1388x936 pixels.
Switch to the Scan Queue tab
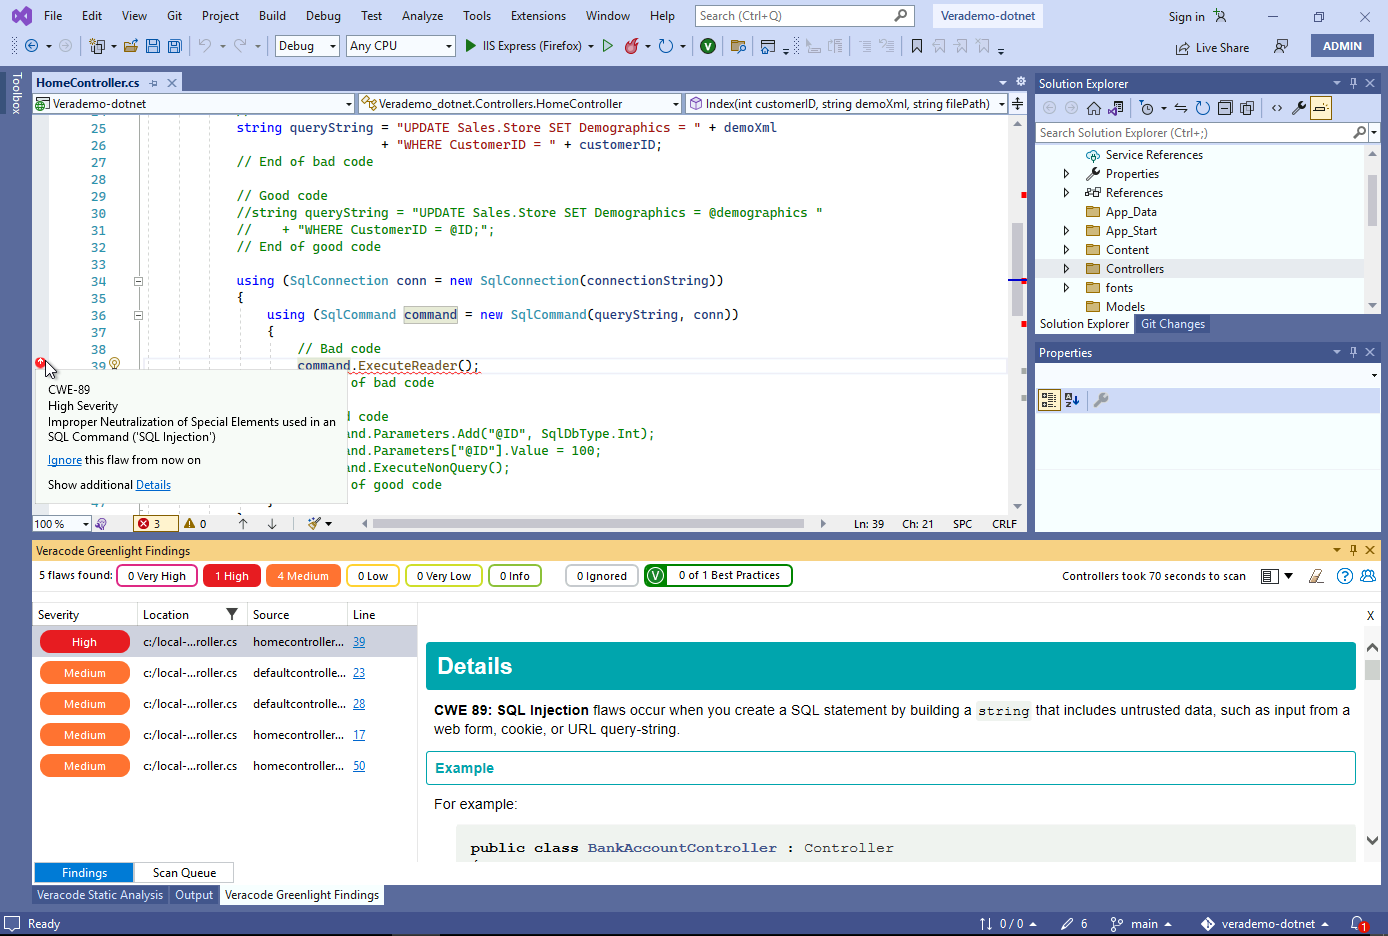coord(184,873)
